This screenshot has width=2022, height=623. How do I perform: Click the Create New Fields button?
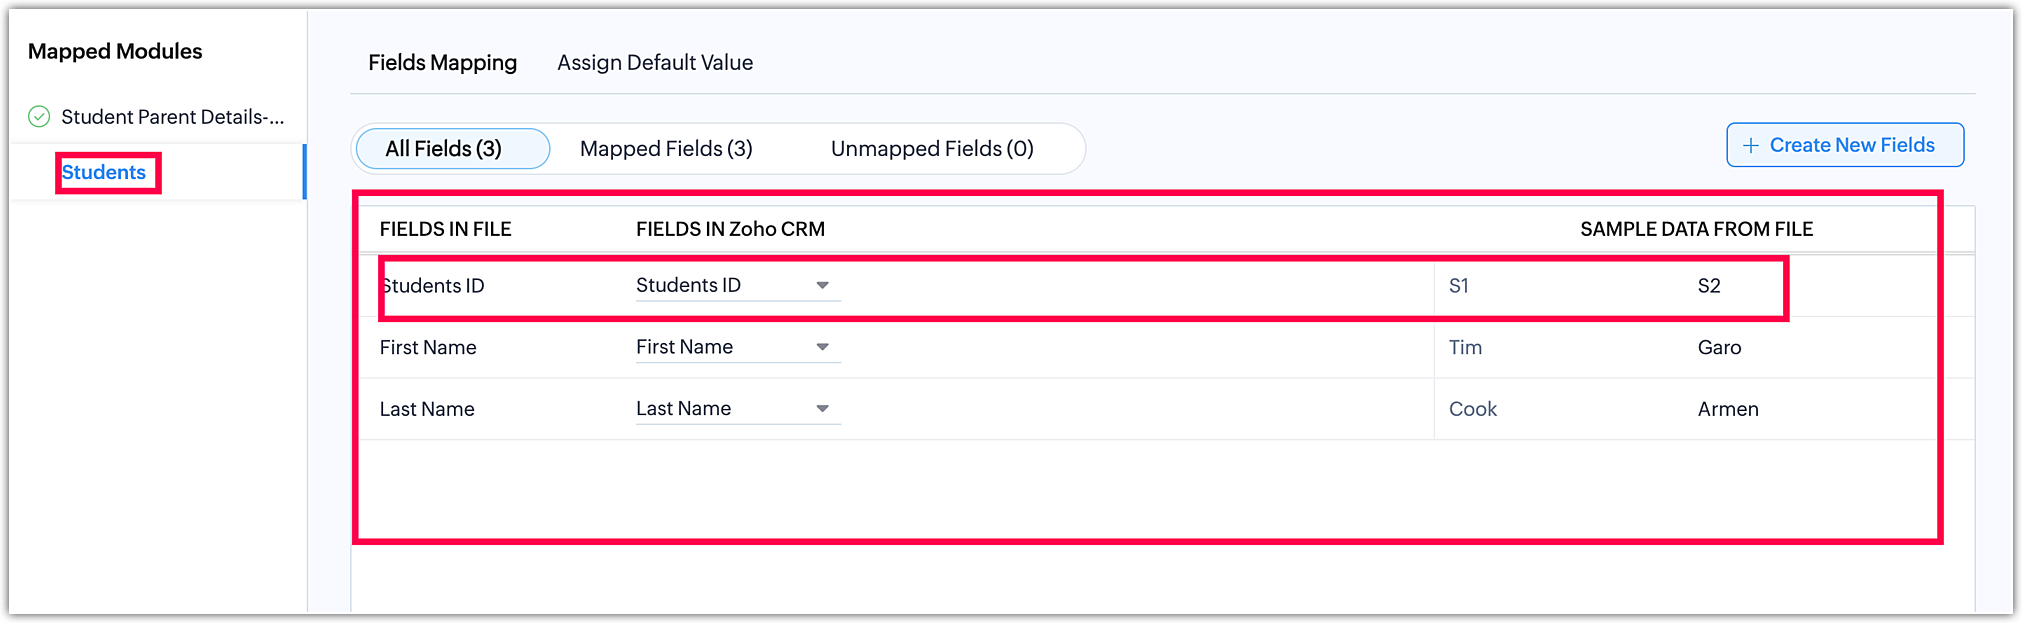pos(1845,146)
